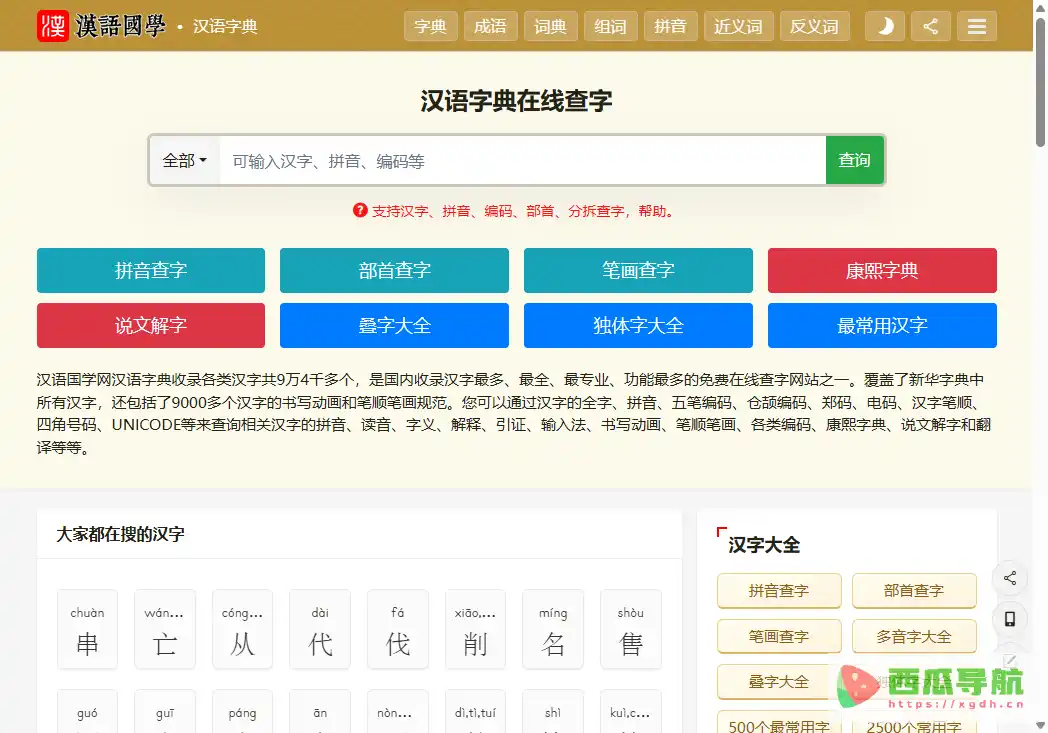Click sidebar 叠字大全 link
This screenshot has width=1048, height=733.
click(779, 682)
